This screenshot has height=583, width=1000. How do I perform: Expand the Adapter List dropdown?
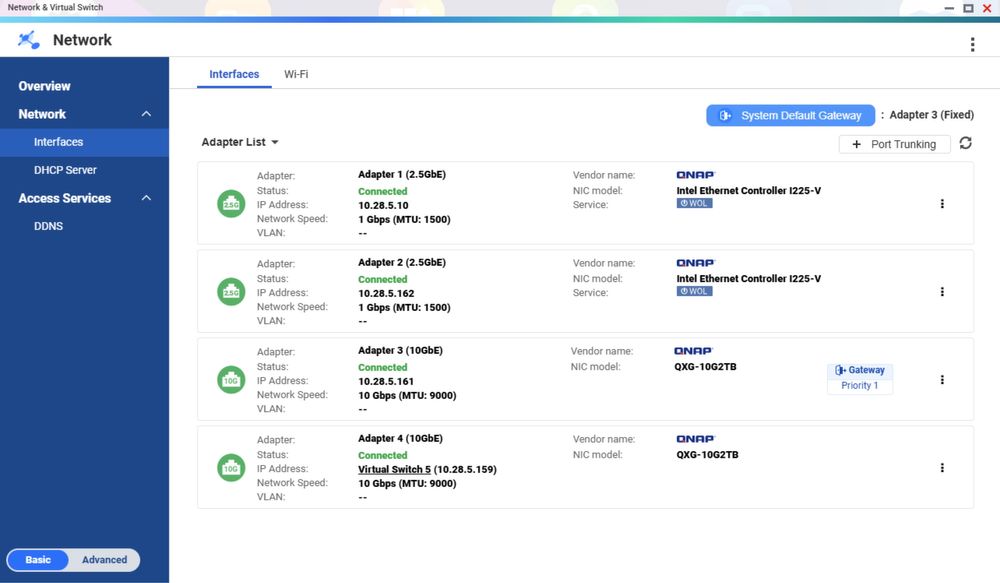pos(240,143)
